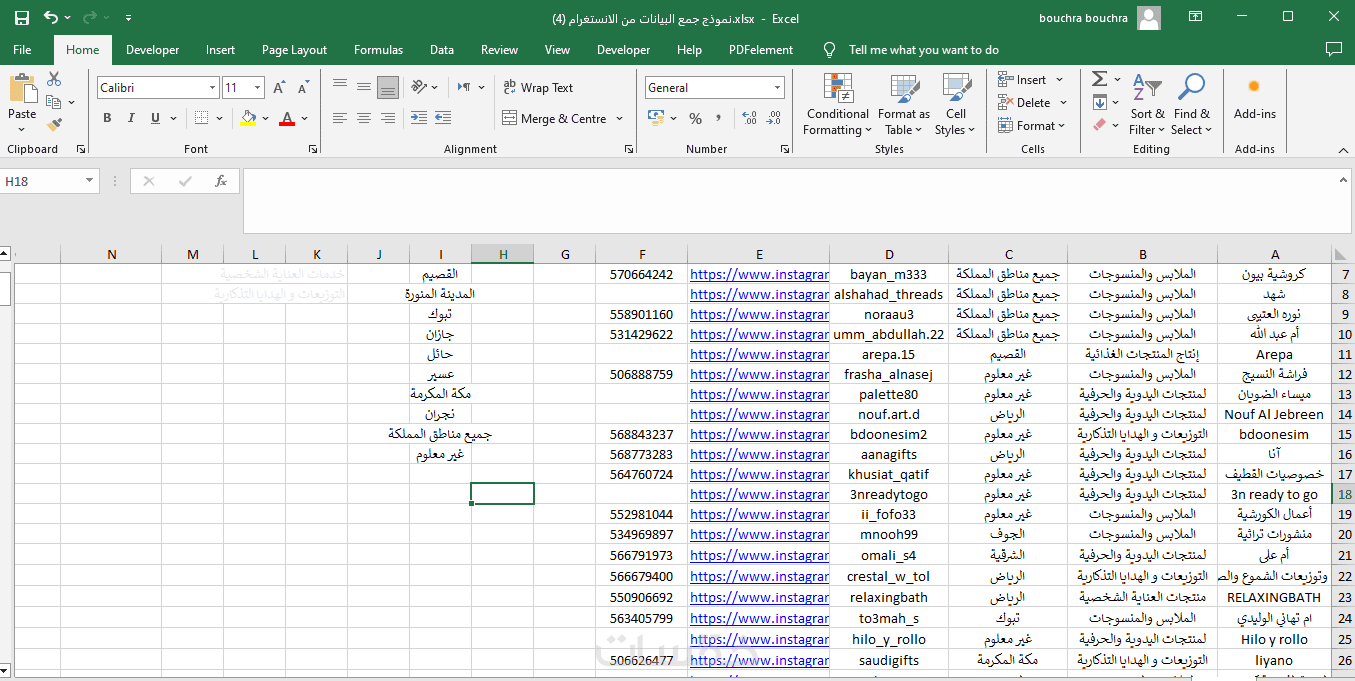Open the General number format dropdown
The height and width of the screenshot is (681, 1355).
pos(777,88)
